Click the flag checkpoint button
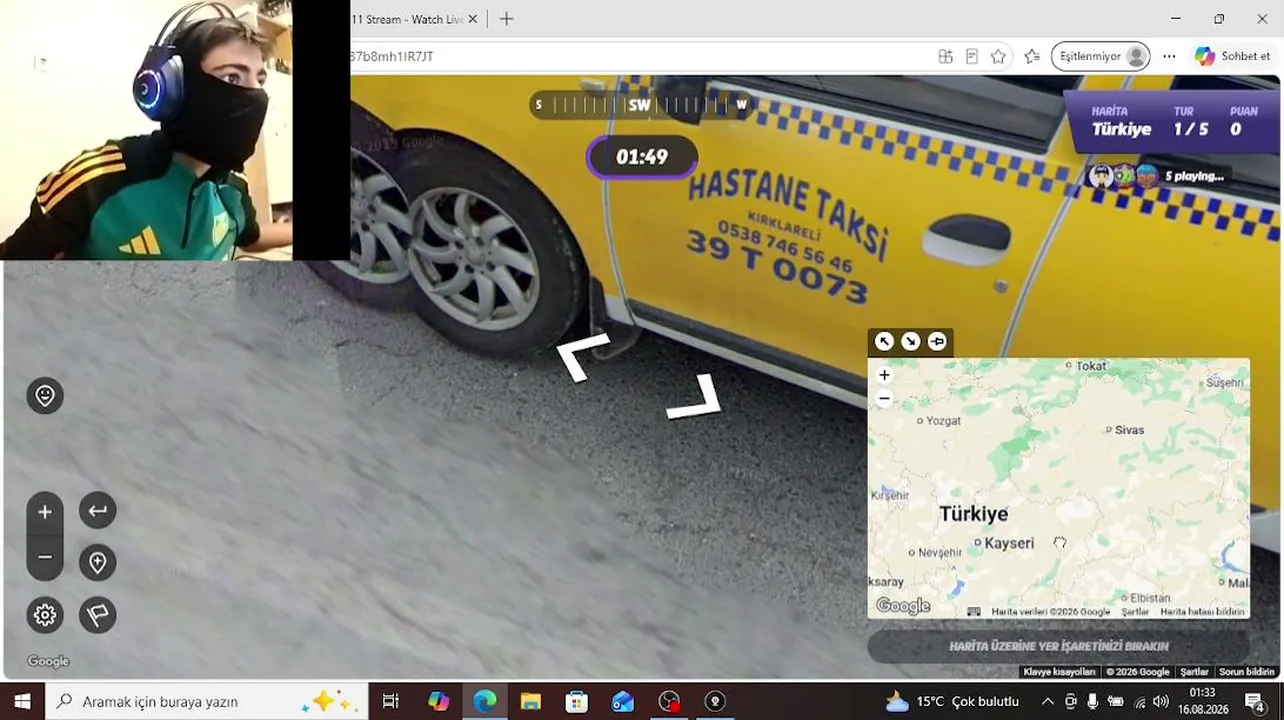 pyautogui.click(x=98, y=615)
